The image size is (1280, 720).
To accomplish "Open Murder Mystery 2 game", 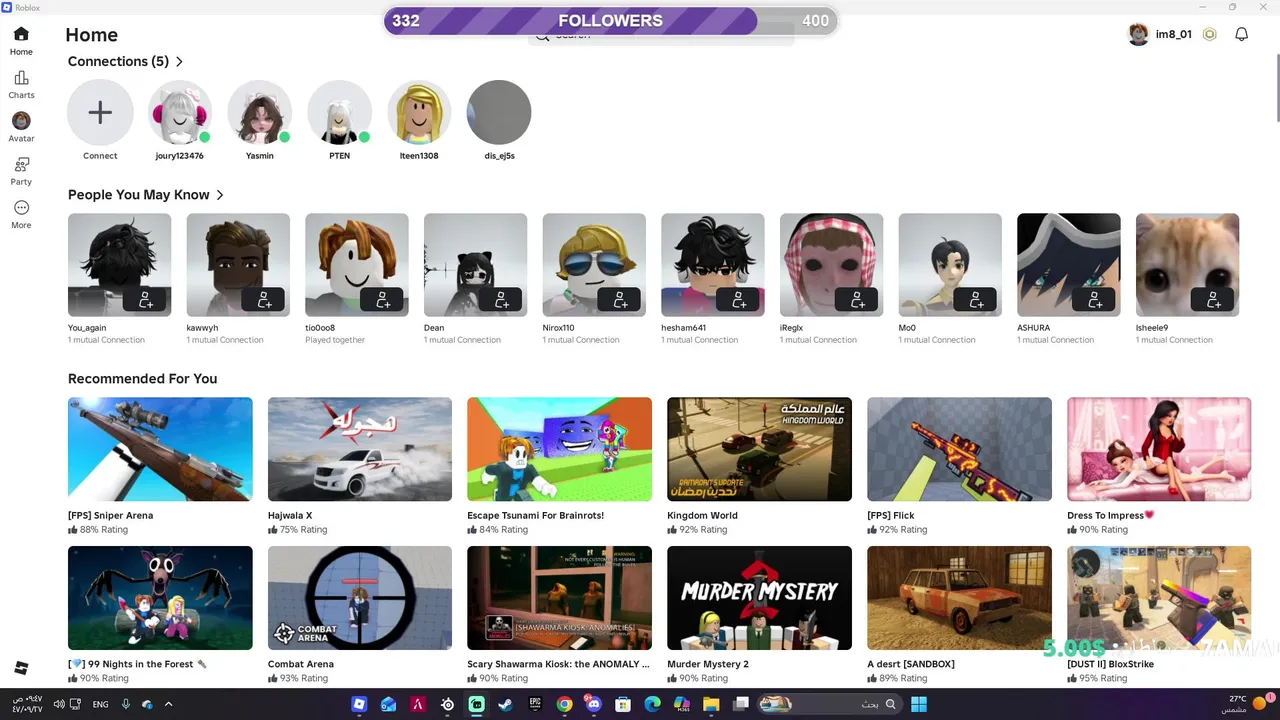I will click(x=759, y=614).
